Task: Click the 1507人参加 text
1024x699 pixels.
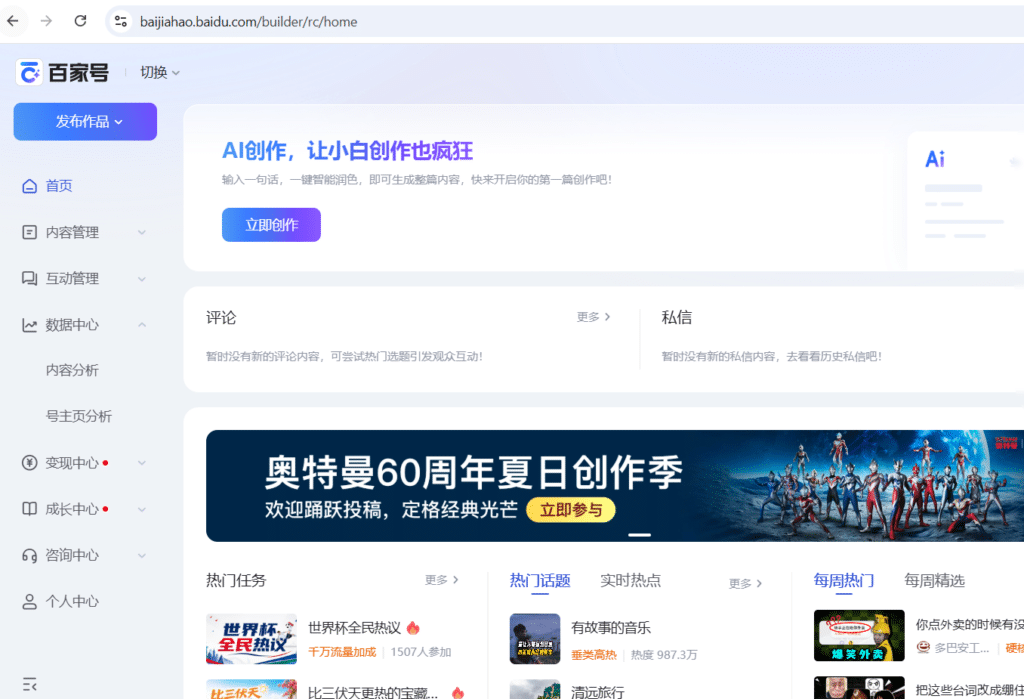Action: tap(421, 652)
